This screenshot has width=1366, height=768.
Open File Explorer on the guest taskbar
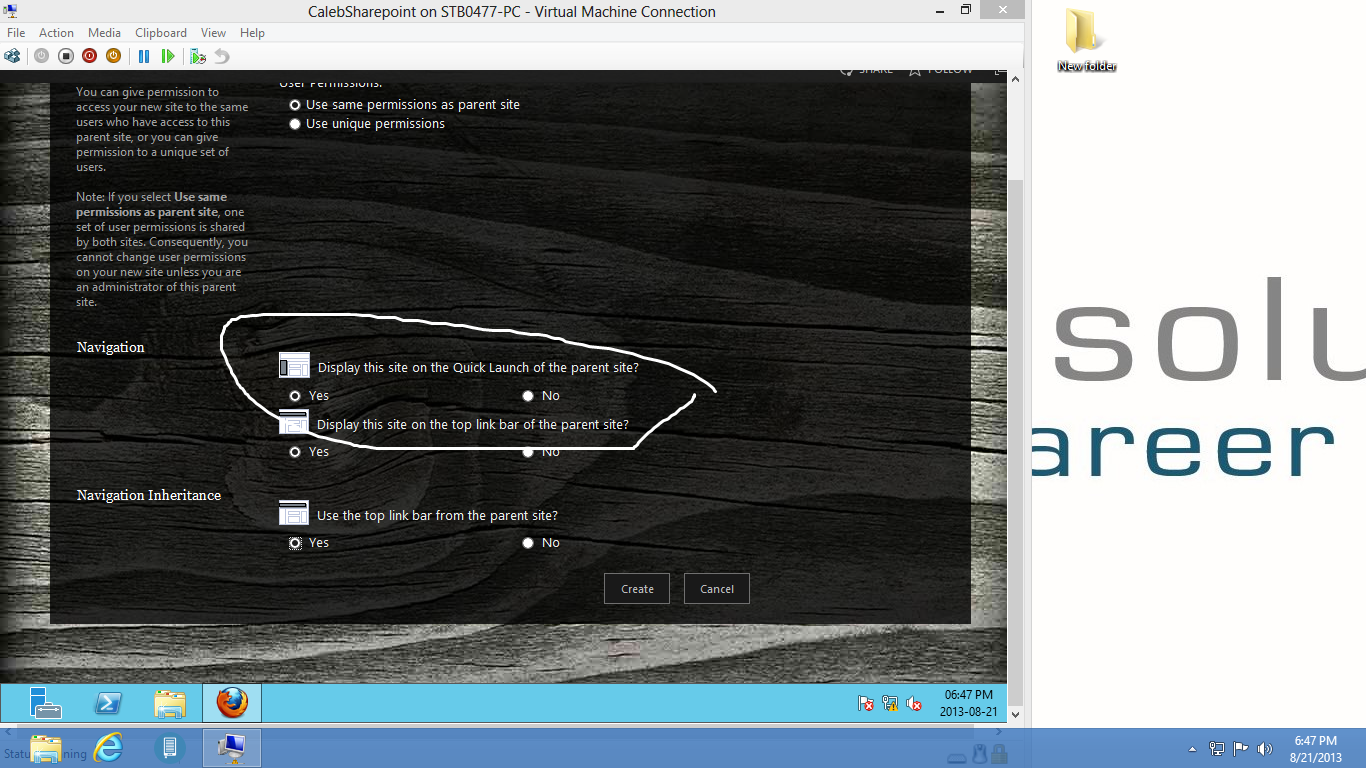(x=170, y=703)
